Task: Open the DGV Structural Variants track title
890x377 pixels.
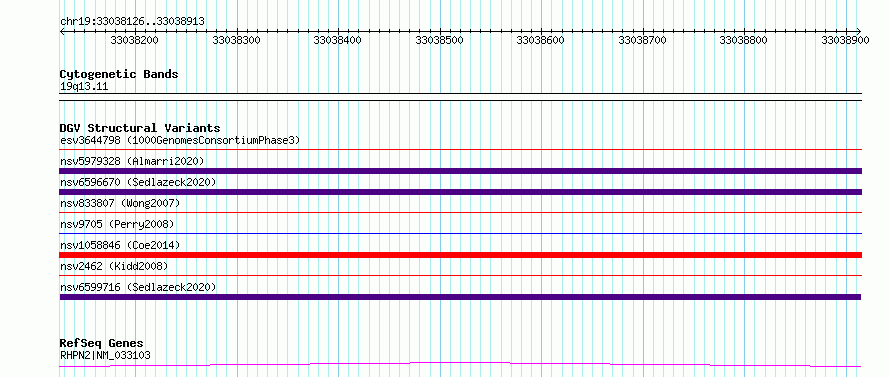Action: [x=140, y=128]
